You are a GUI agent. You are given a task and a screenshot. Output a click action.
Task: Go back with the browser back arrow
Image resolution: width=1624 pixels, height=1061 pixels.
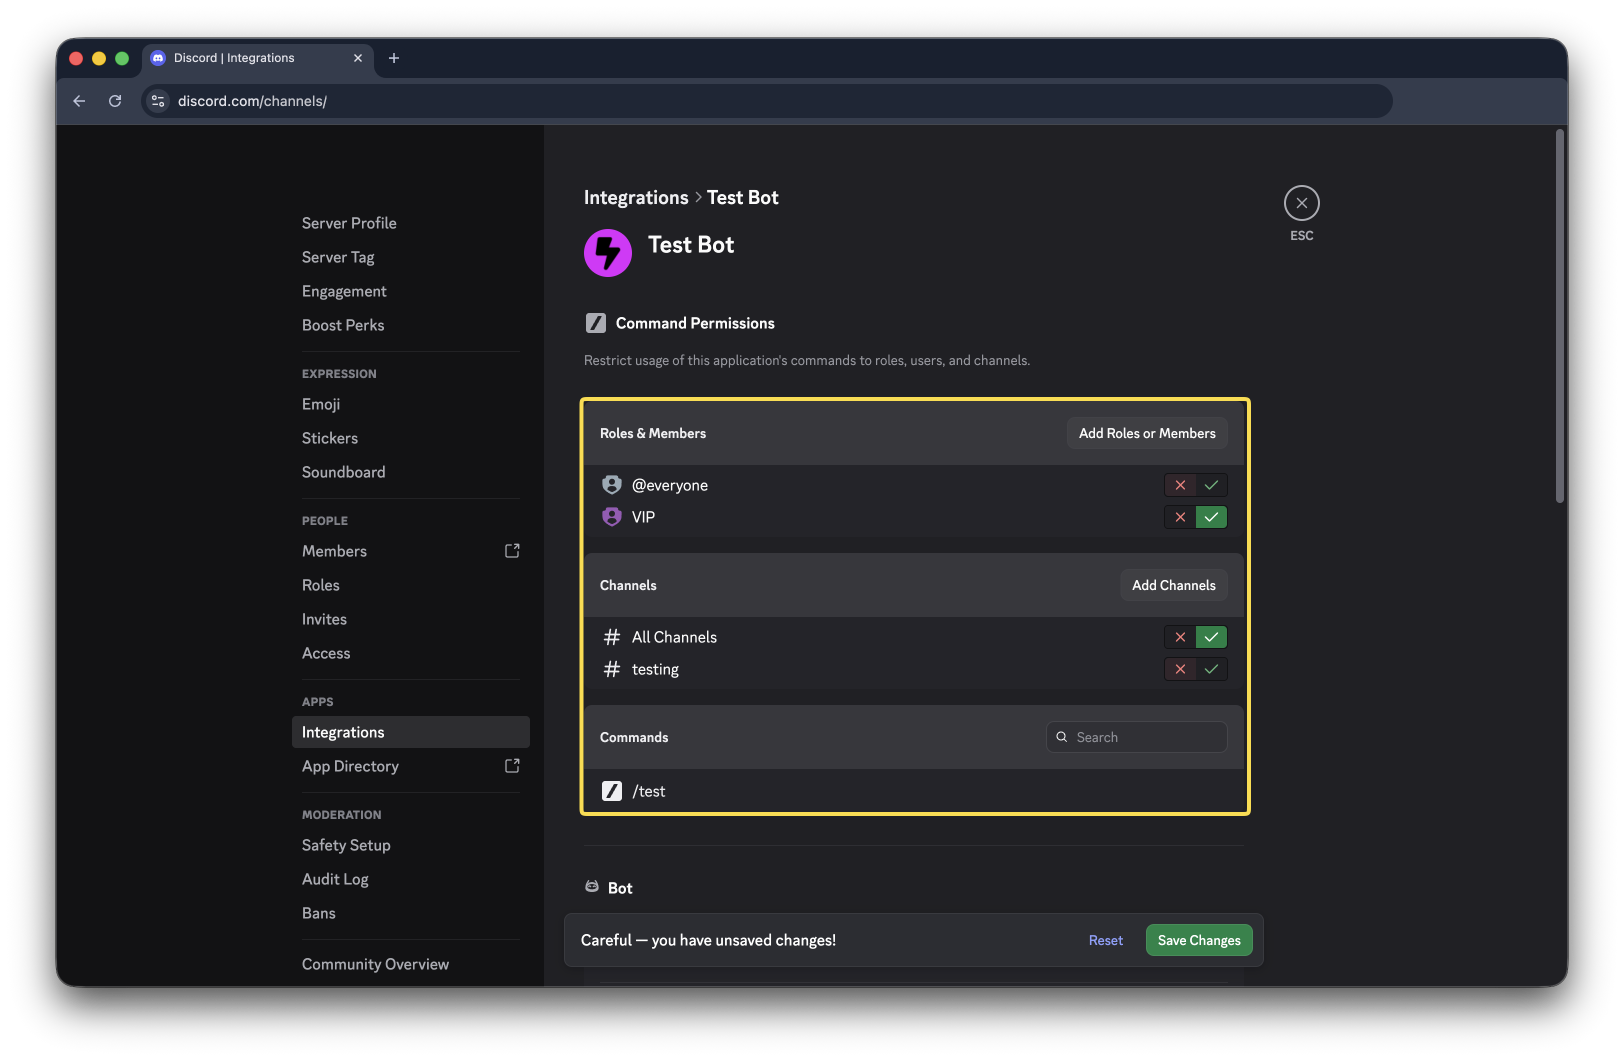[80, 101]
